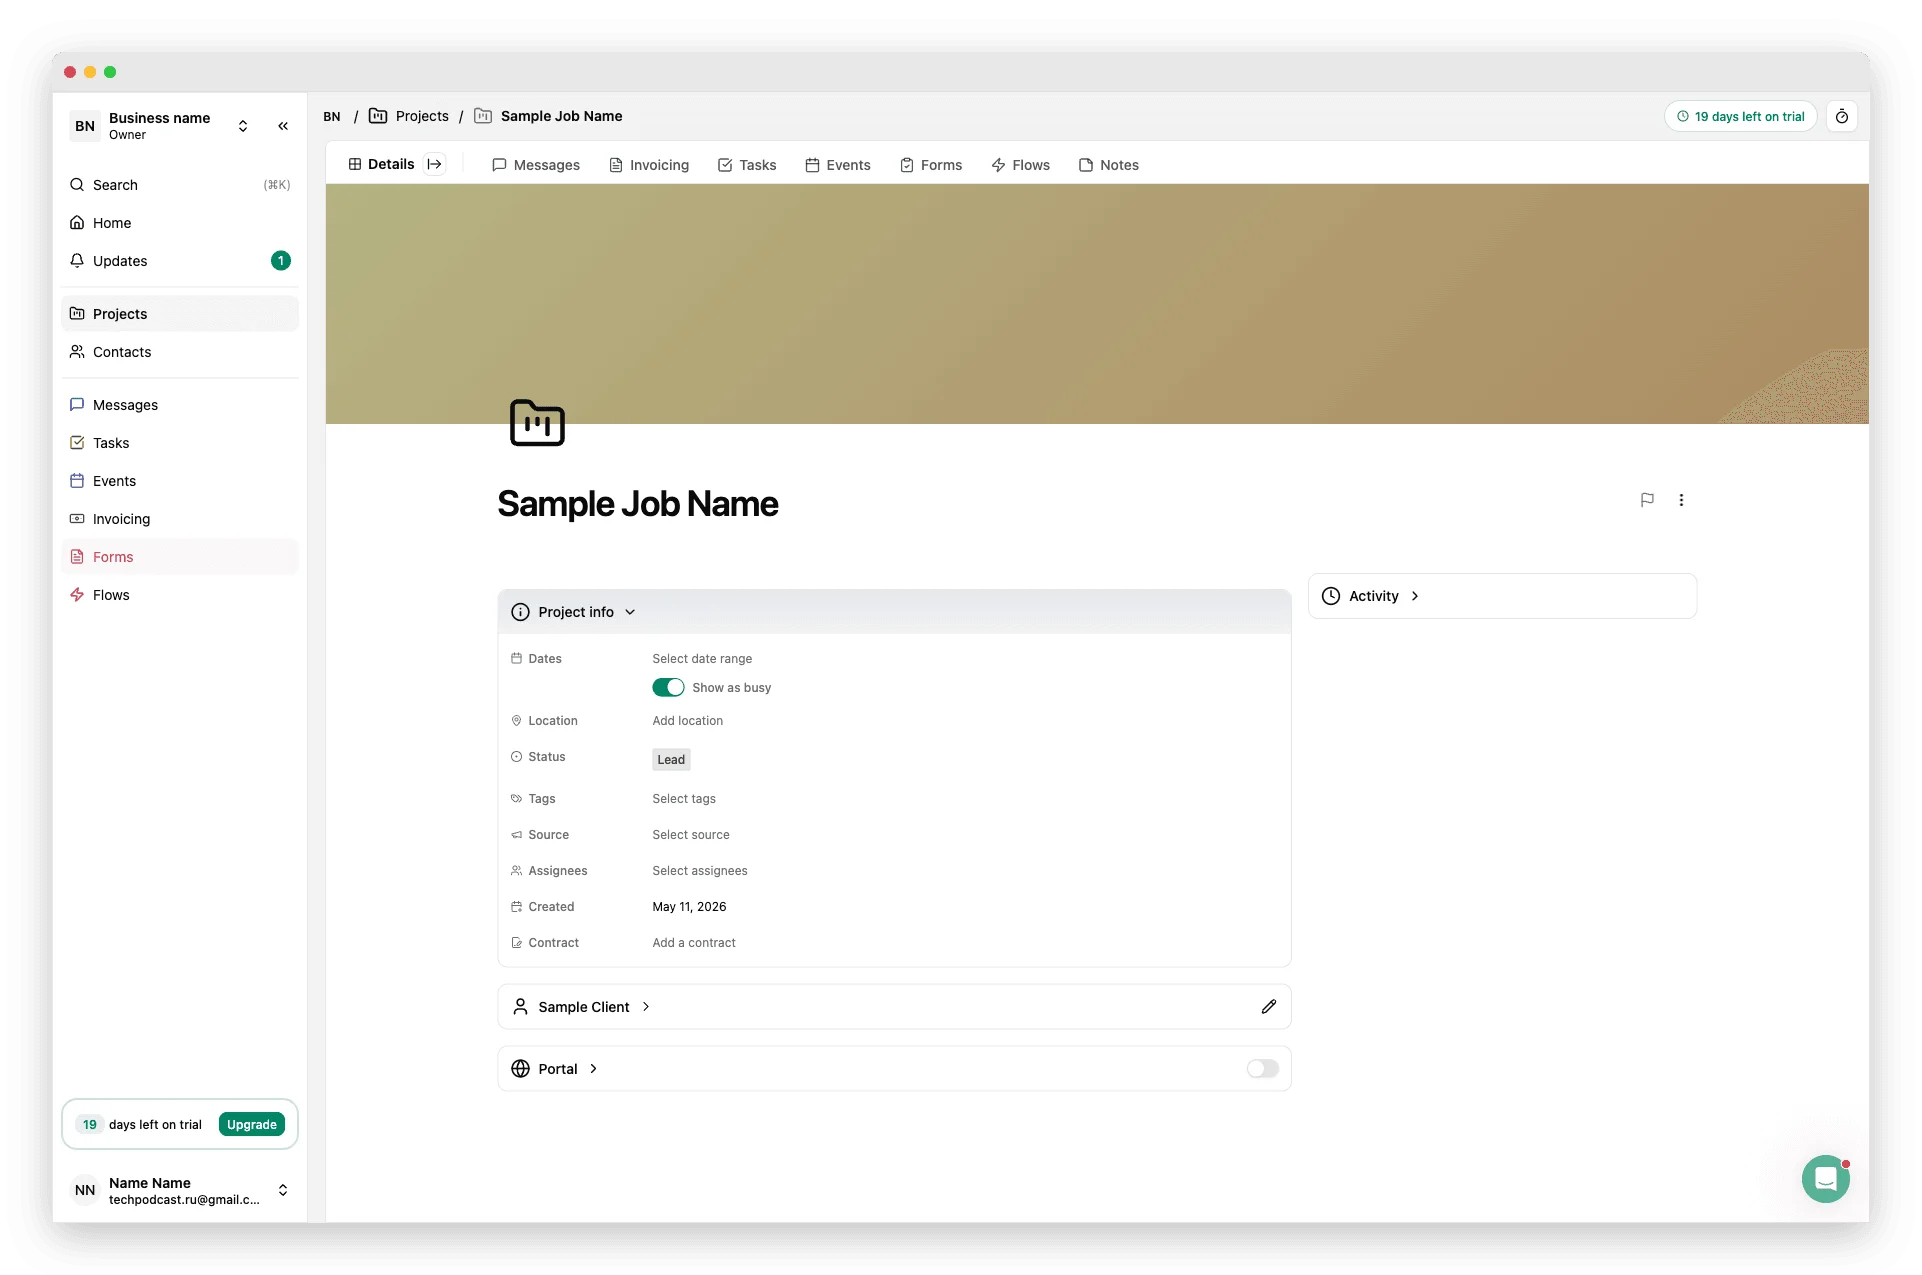Image resolution: width=1922 pixels, height=1275 pixels.
Task: Click Sample Job Name in the breadcrumb
Action: (x=562, y=116)
